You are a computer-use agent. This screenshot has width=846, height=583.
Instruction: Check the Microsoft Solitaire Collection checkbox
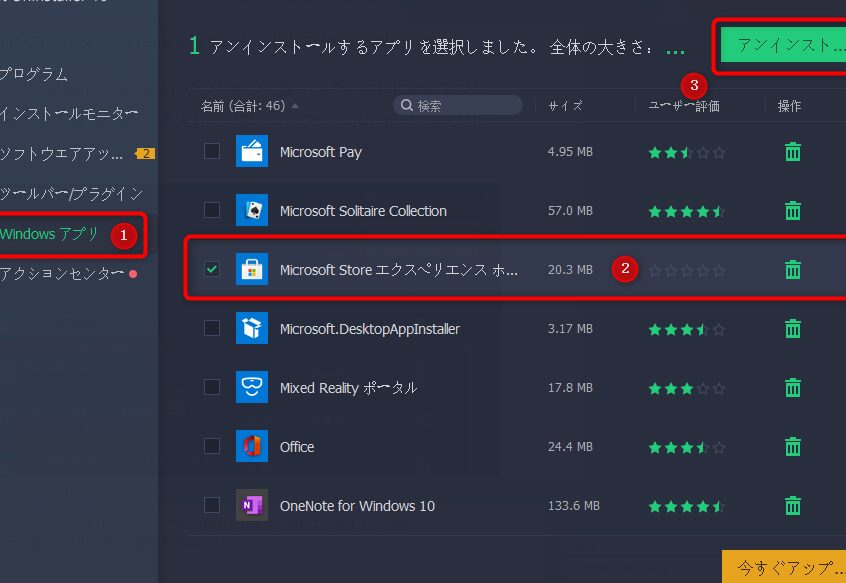[212, 210]
